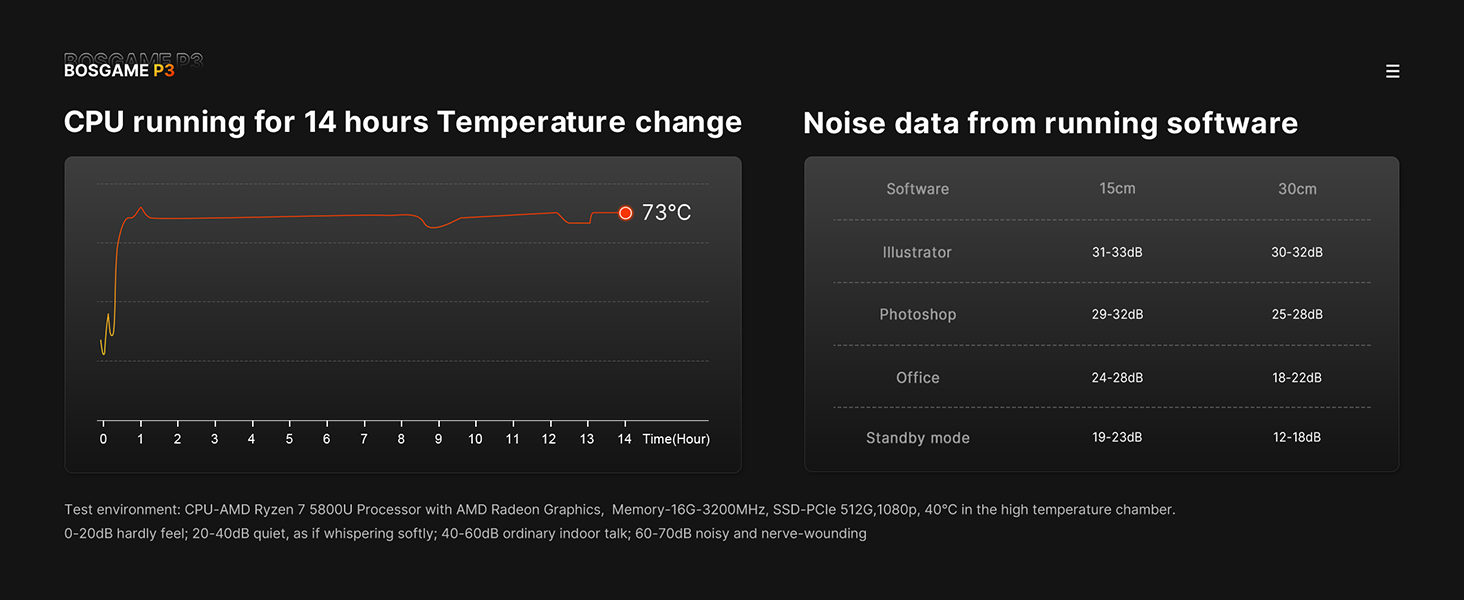The width and height of the screenshot is (1464, 600).
Task: Click the 73°C red data point
Action: click(626, 213)
